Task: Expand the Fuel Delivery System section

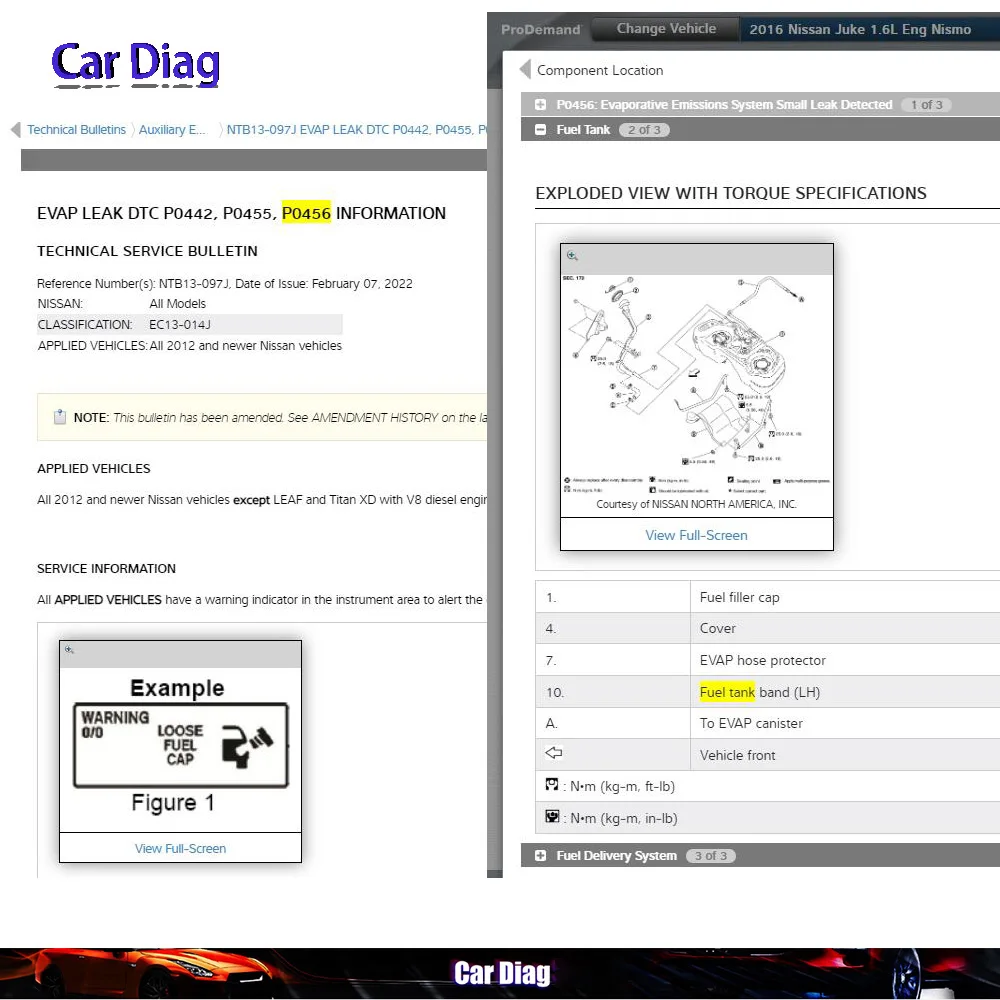Action: 540,855
